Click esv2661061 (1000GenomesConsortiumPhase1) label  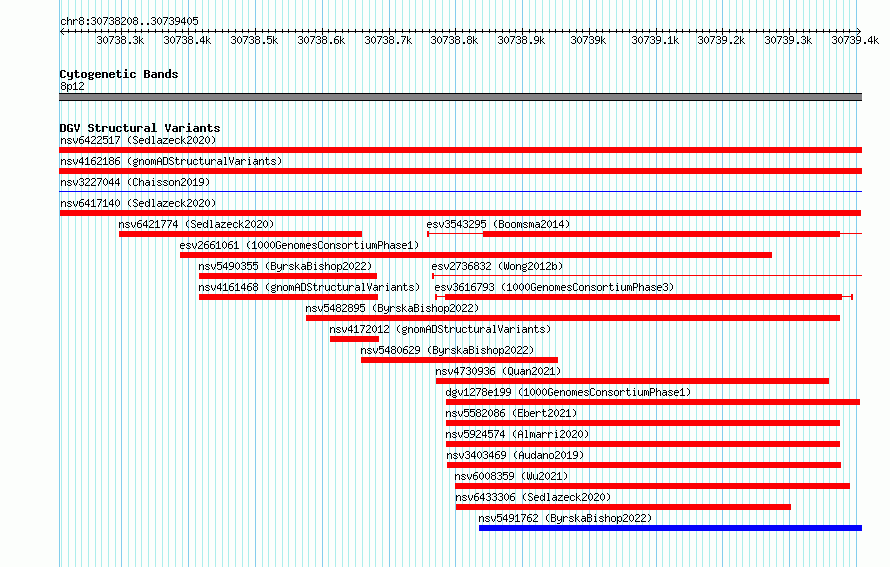(299, 245)
